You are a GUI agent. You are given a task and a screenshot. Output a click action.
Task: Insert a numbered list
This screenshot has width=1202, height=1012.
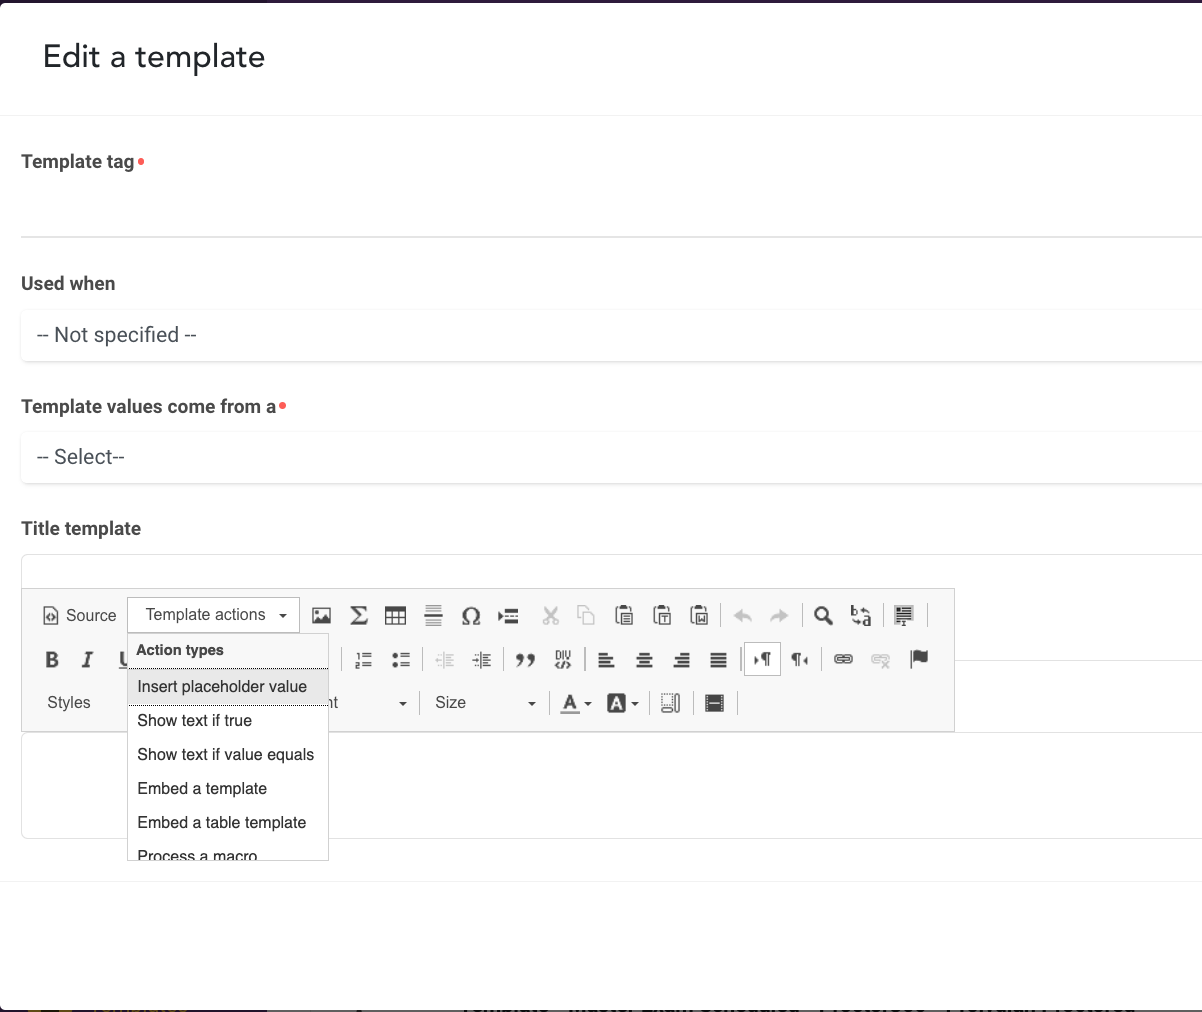364,659
